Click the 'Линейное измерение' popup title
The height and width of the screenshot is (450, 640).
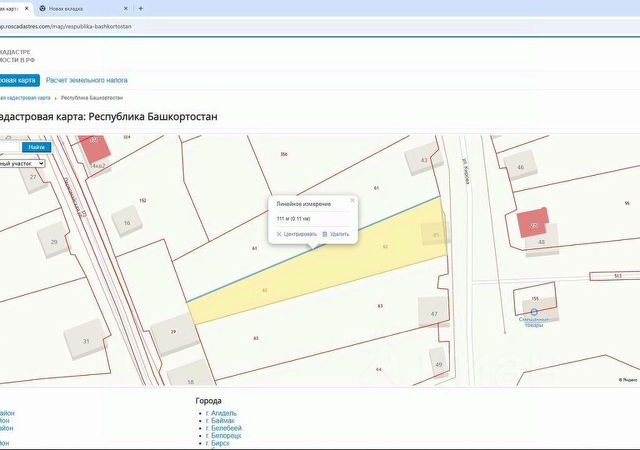point(304,204)
